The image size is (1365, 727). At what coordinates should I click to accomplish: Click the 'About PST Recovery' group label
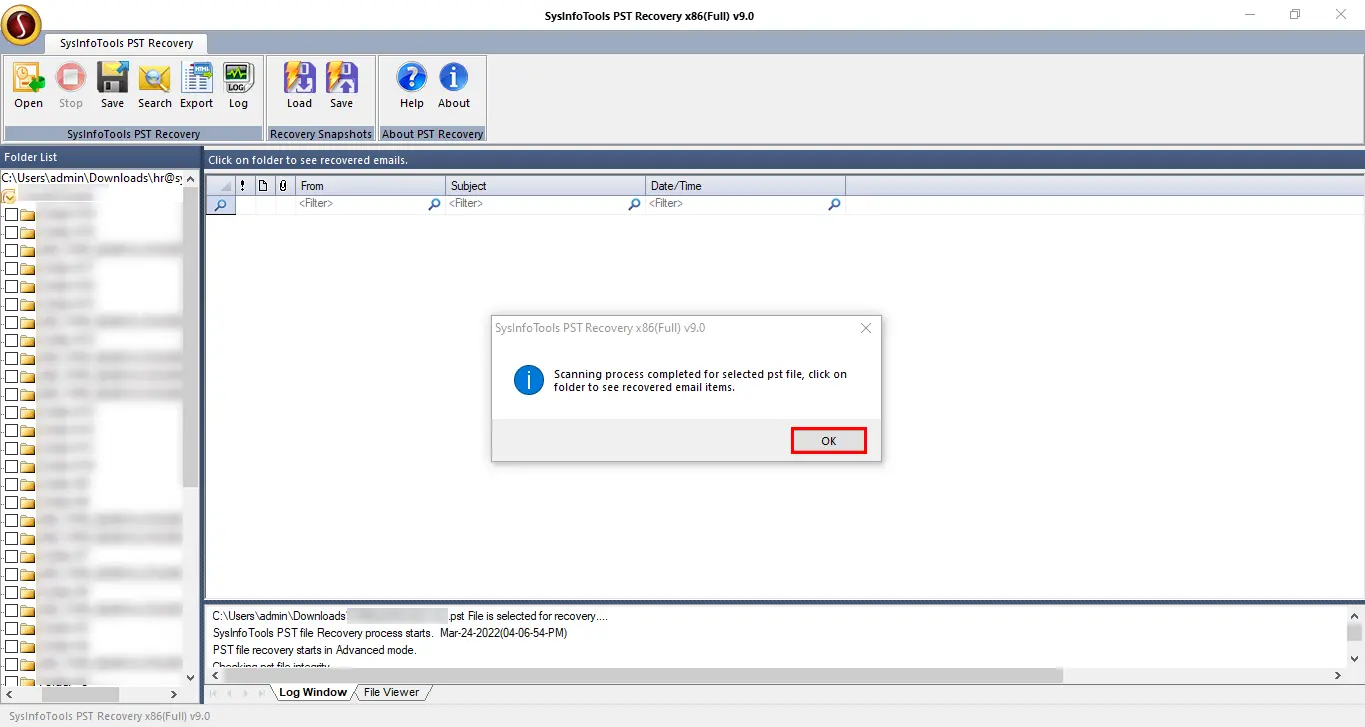tap(433, 134)
